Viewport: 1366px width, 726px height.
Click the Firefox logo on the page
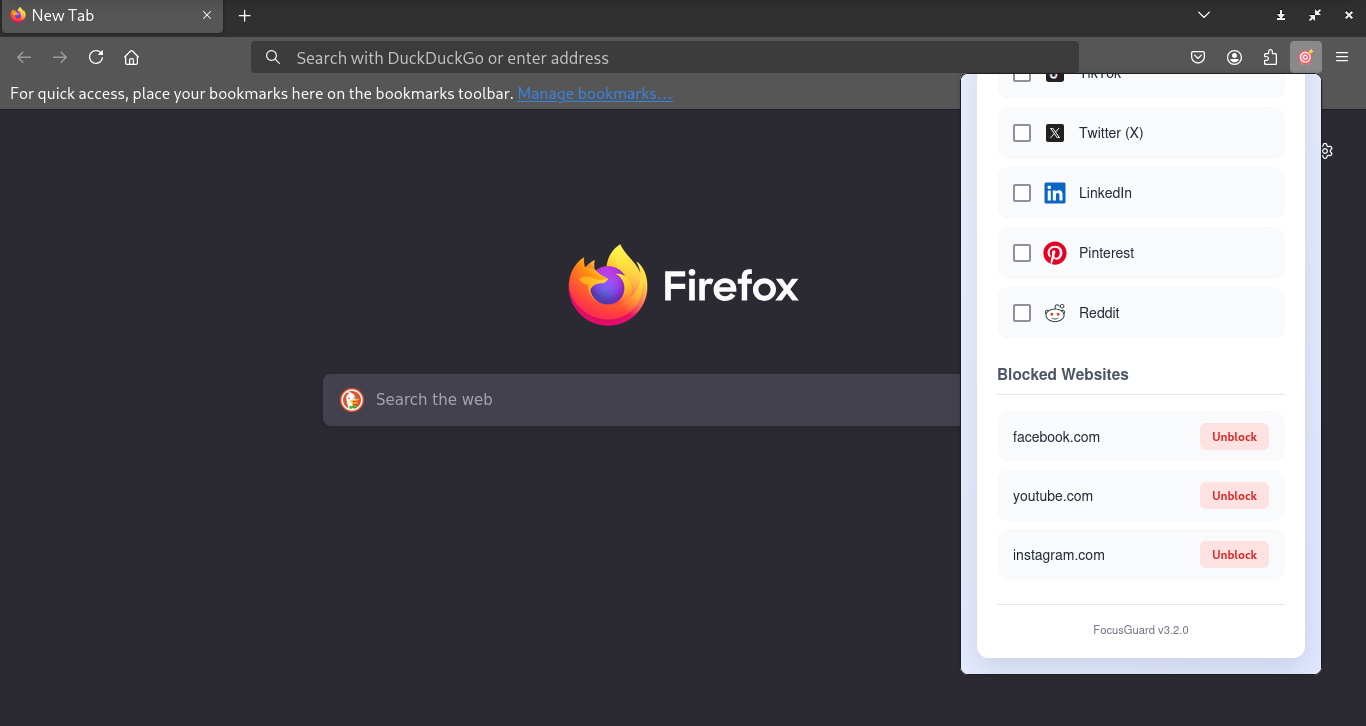pos(608,286)
